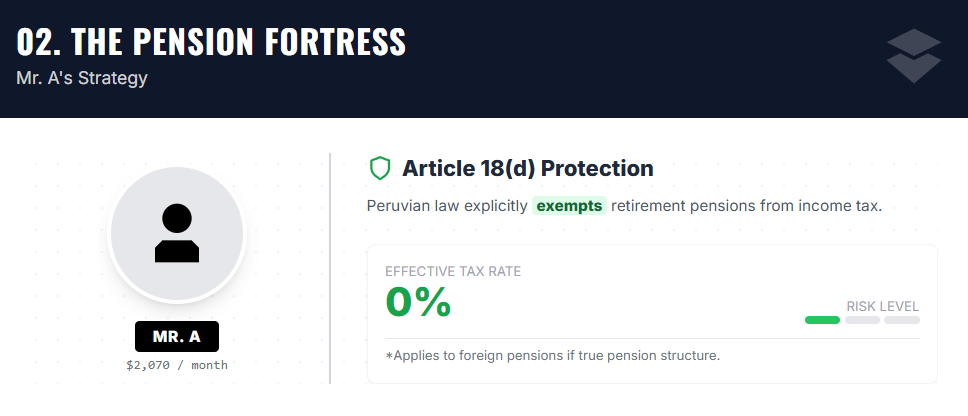This screenshot has height=416, width=968.
Task: Click the vertical divider beside the avatar
Action: click(x=330, y=268)
